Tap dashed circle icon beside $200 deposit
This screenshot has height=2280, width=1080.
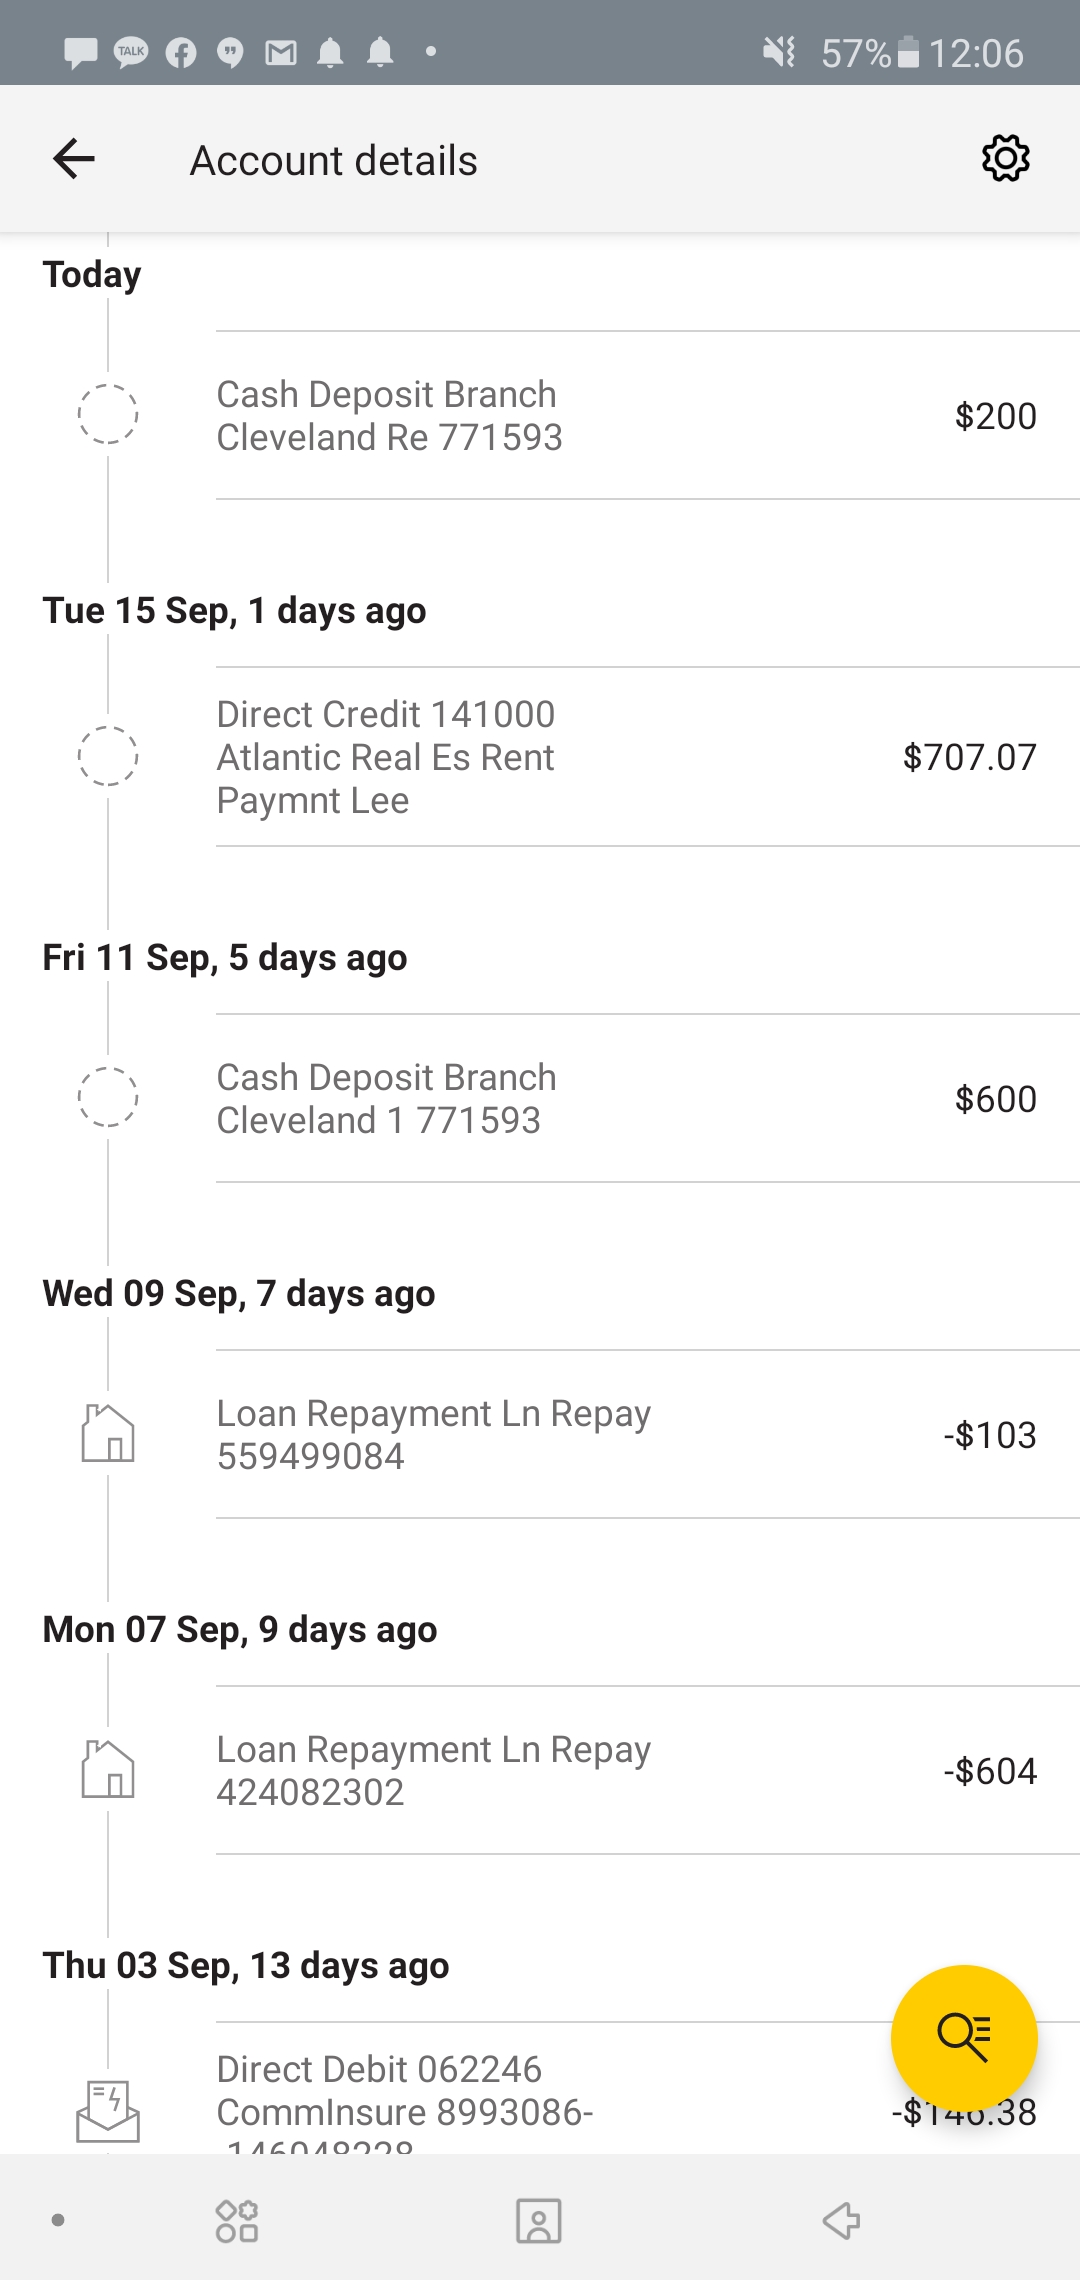click(x=108, y=414)
